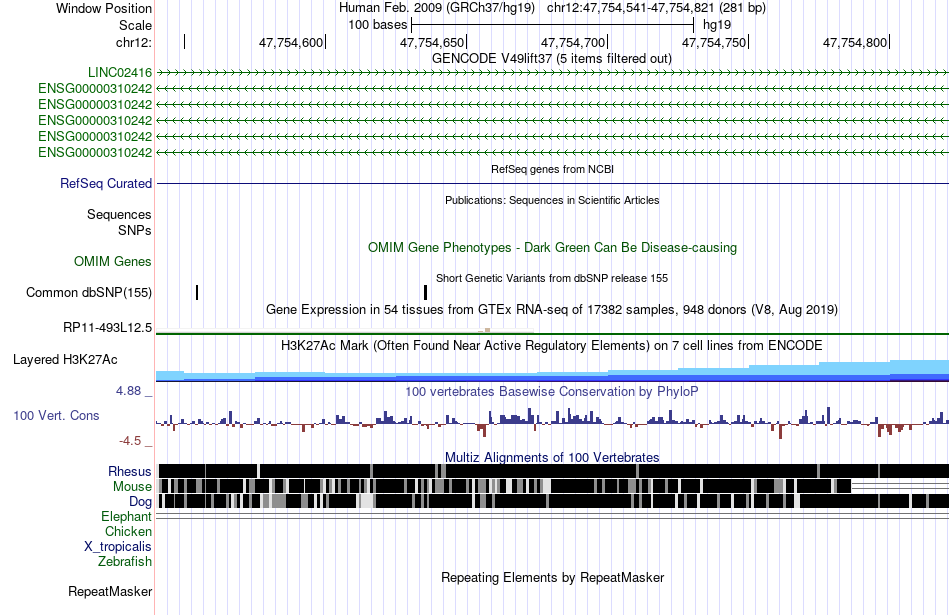Open the RepeatMasker track label

[x=110, y=592]
